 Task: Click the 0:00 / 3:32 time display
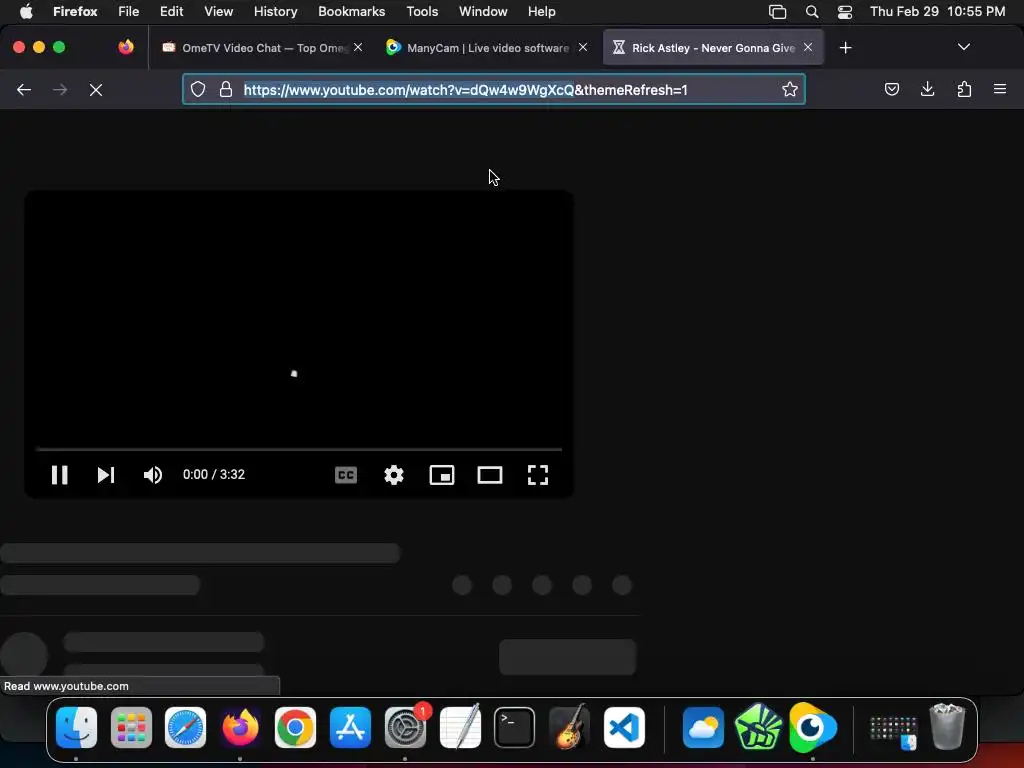tap(214, 475)
